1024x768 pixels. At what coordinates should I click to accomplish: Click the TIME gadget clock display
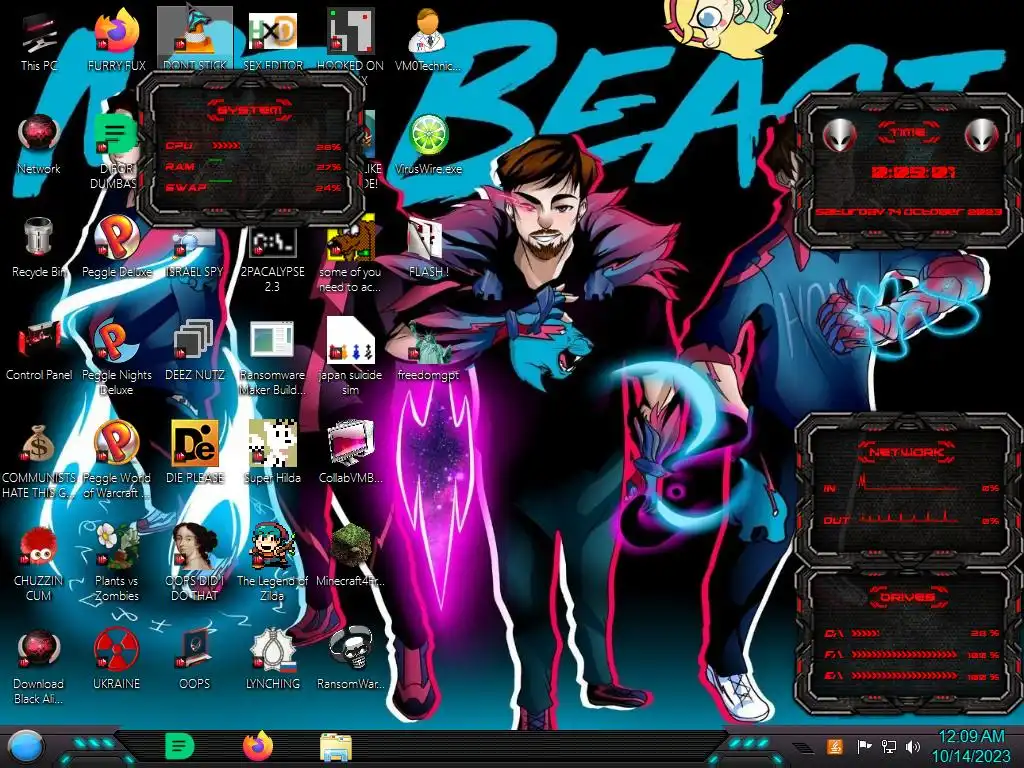coord(913,172)
